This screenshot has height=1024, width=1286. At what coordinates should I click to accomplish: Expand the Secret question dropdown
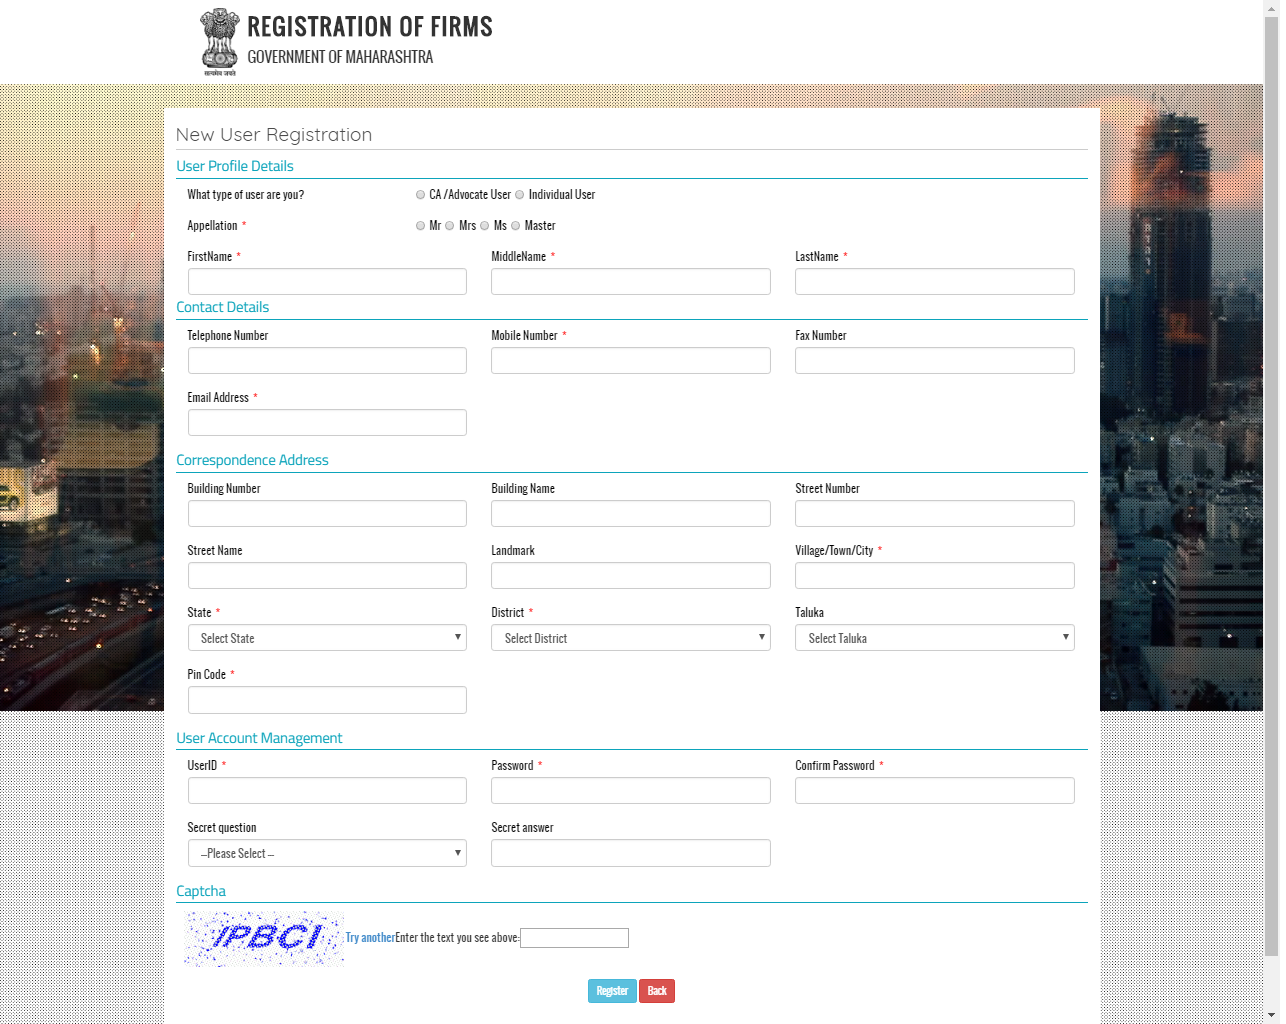click(327, 853)
